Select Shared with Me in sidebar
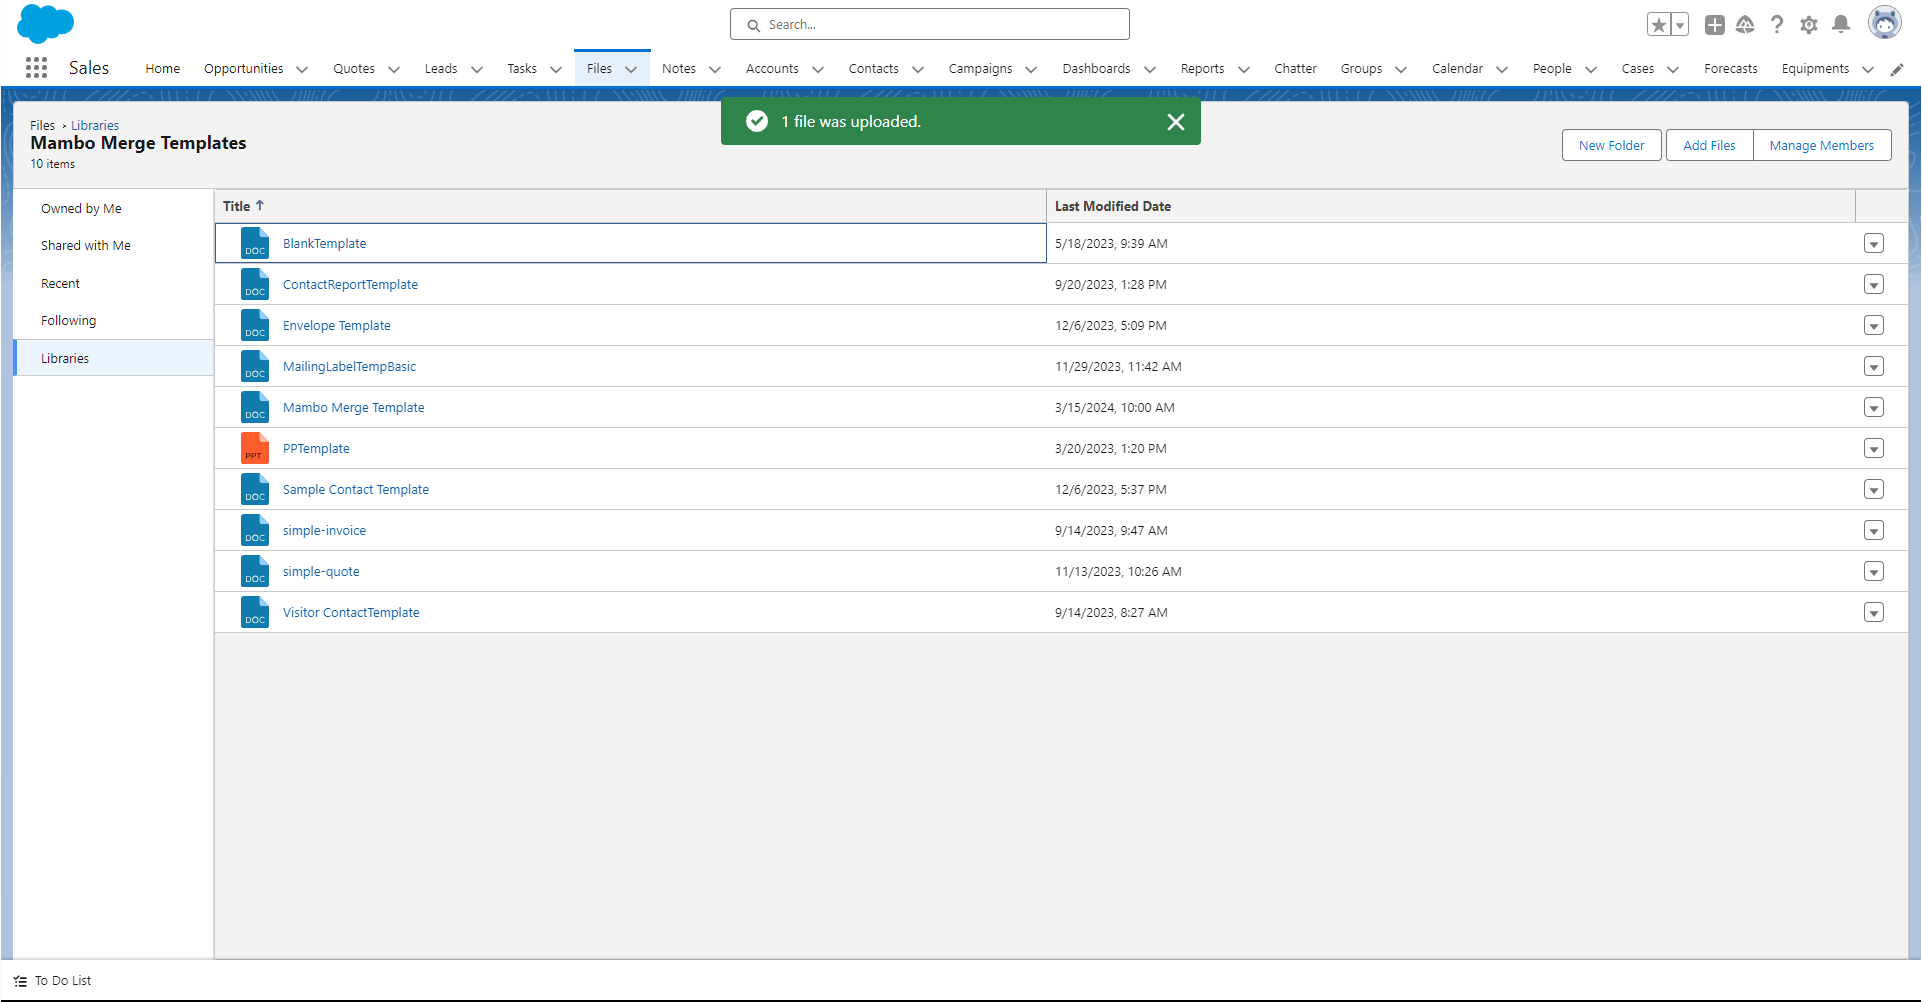This screenshot has width=1922, height=1002. click(86, 246)
